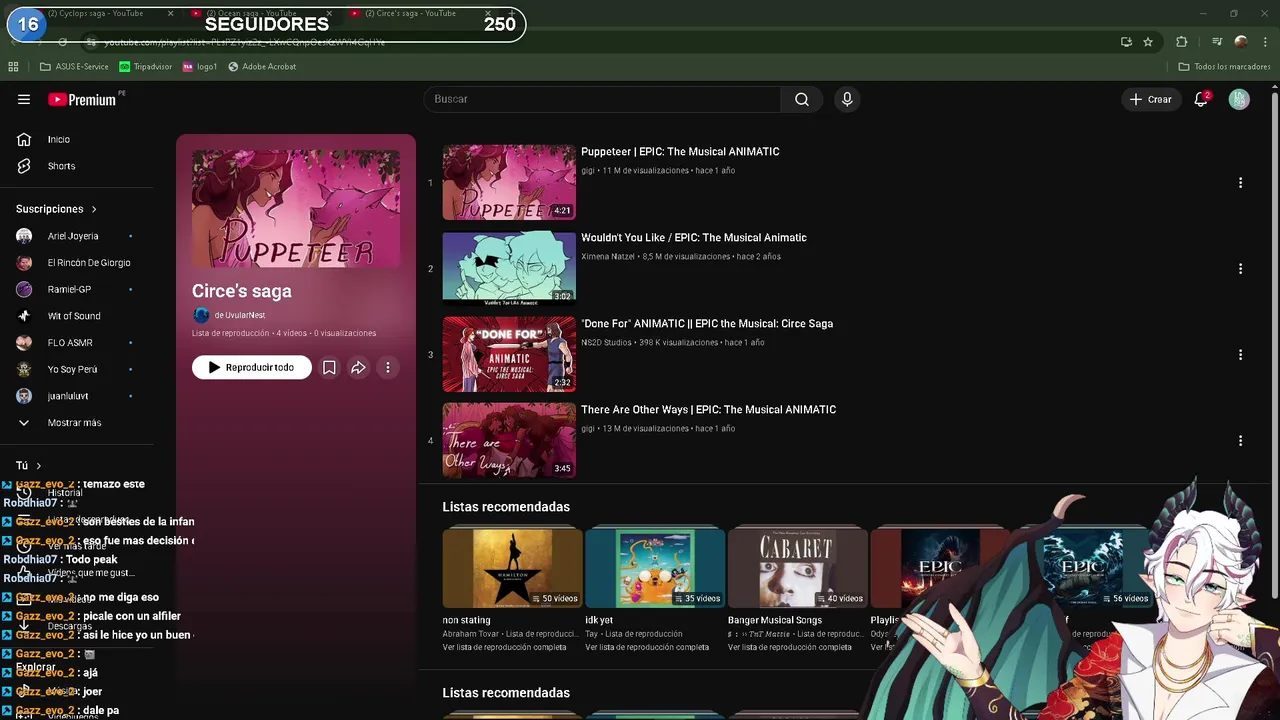Open Ximena Natzel channel name
The height and width of the screenshot is (720, 1280).
[x=608, y=256]
